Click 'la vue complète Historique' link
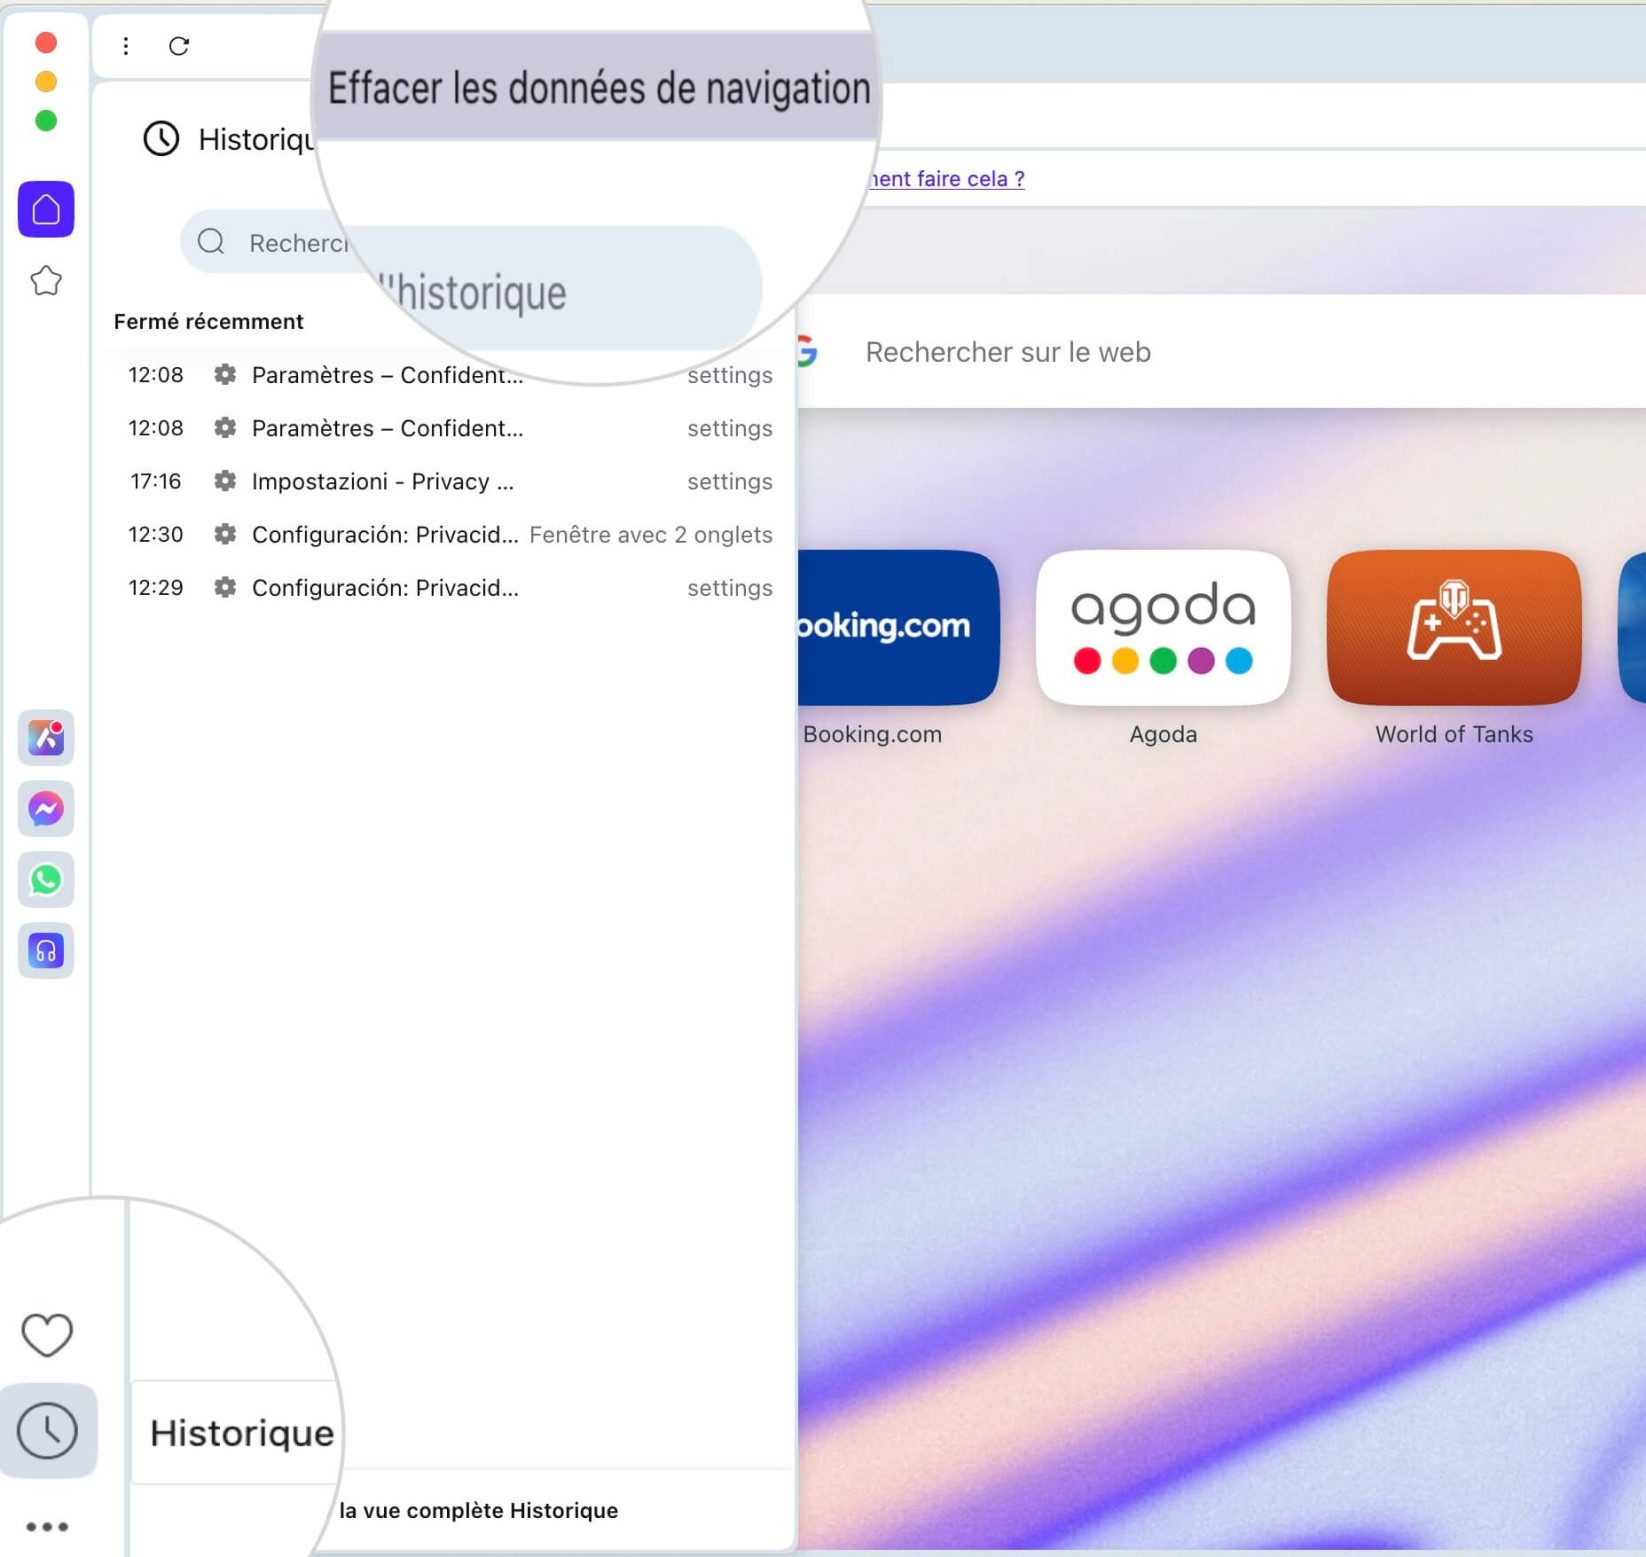1646x1557 pixels. click(x=478, y=1510)
